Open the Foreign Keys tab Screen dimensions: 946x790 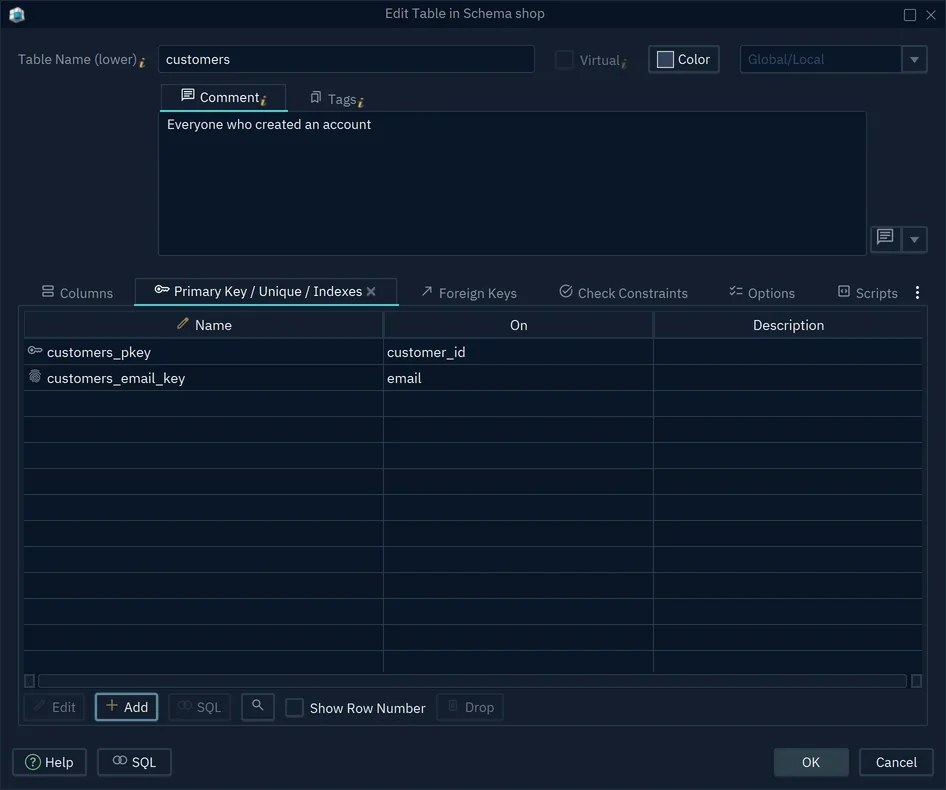coord(469,293)
